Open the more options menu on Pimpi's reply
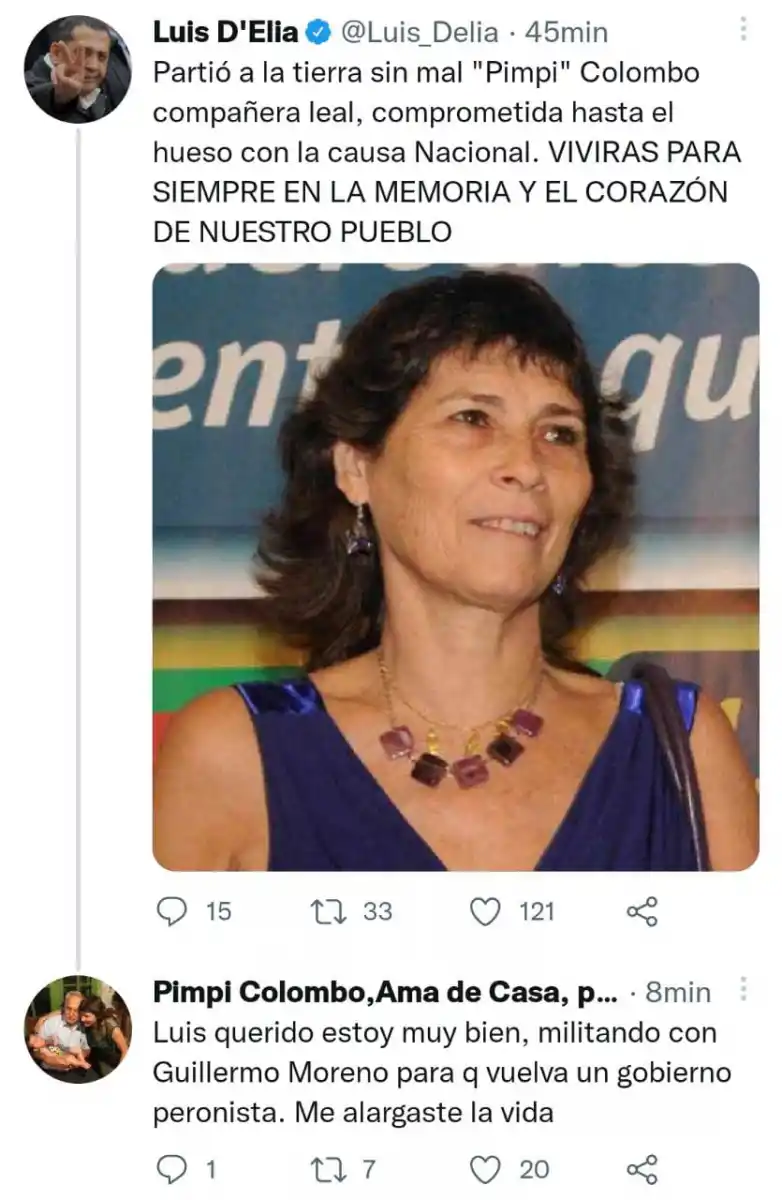Image resolution: width=782 pixels, height=1200 pixels. point(741,990)
